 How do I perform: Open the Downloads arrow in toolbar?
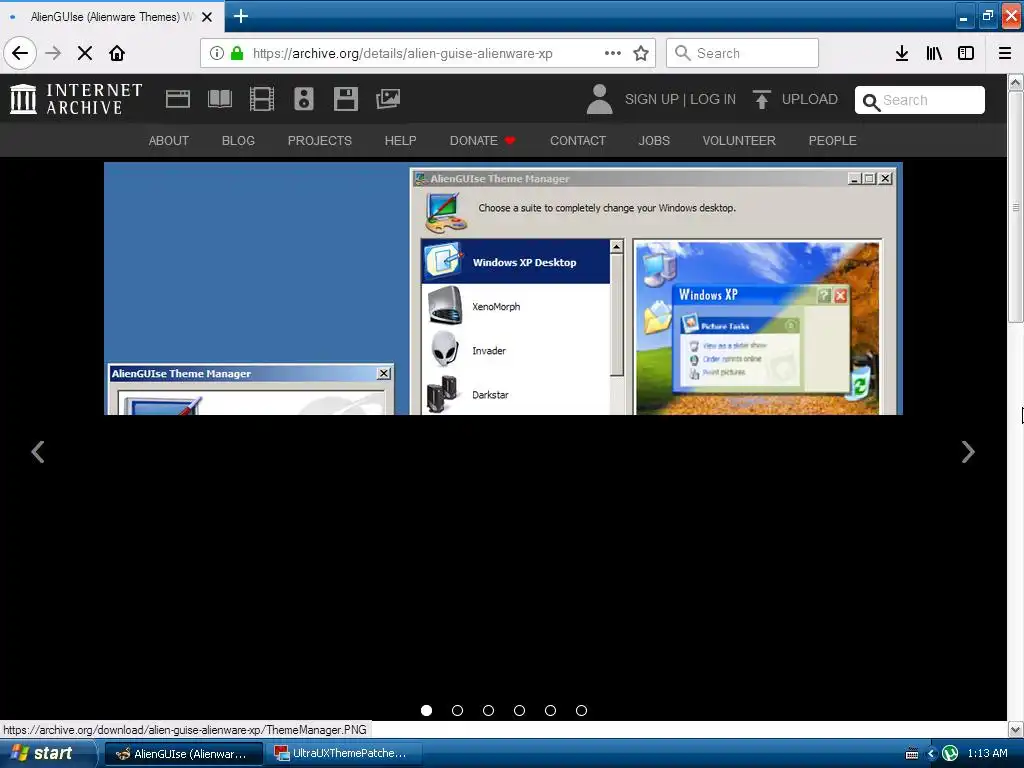[902, 53]
